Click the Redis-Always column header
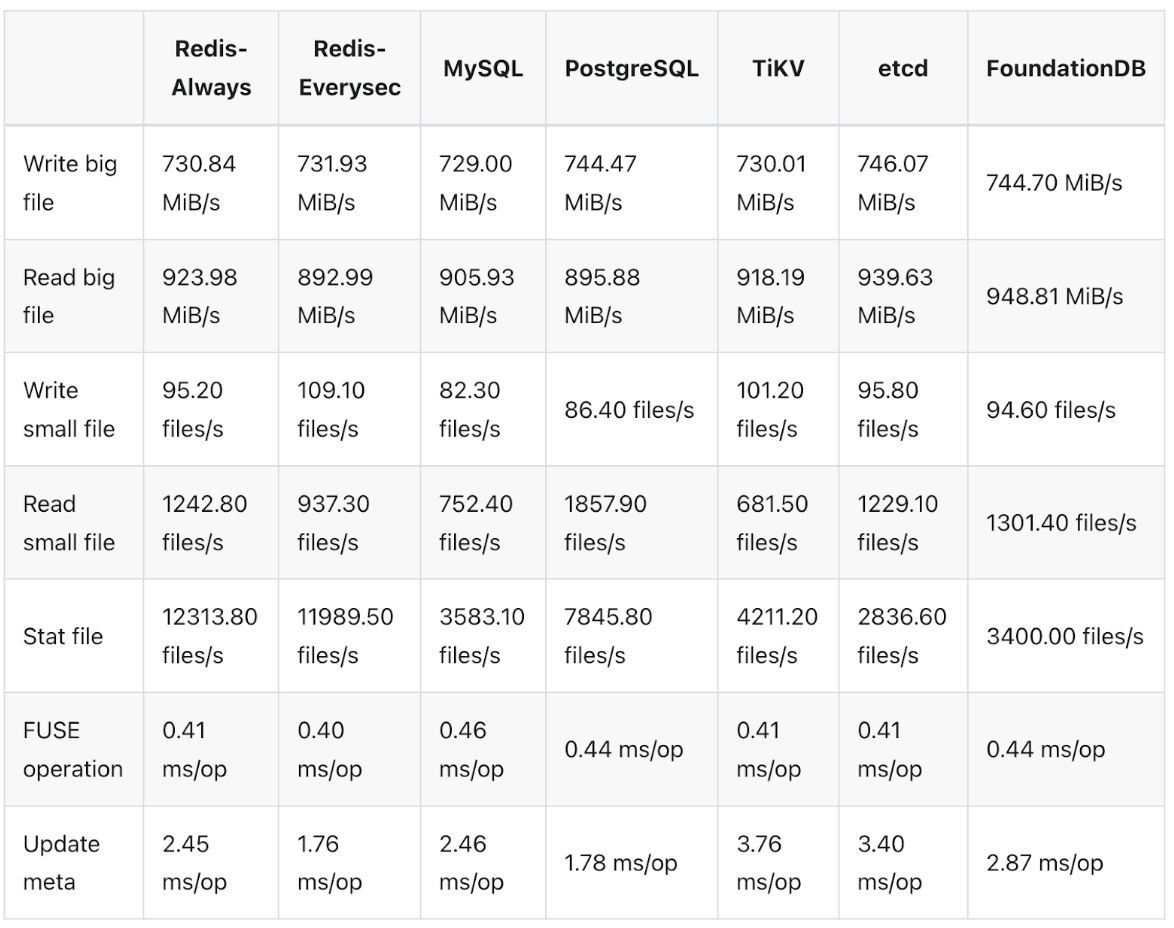 point(211,68)
